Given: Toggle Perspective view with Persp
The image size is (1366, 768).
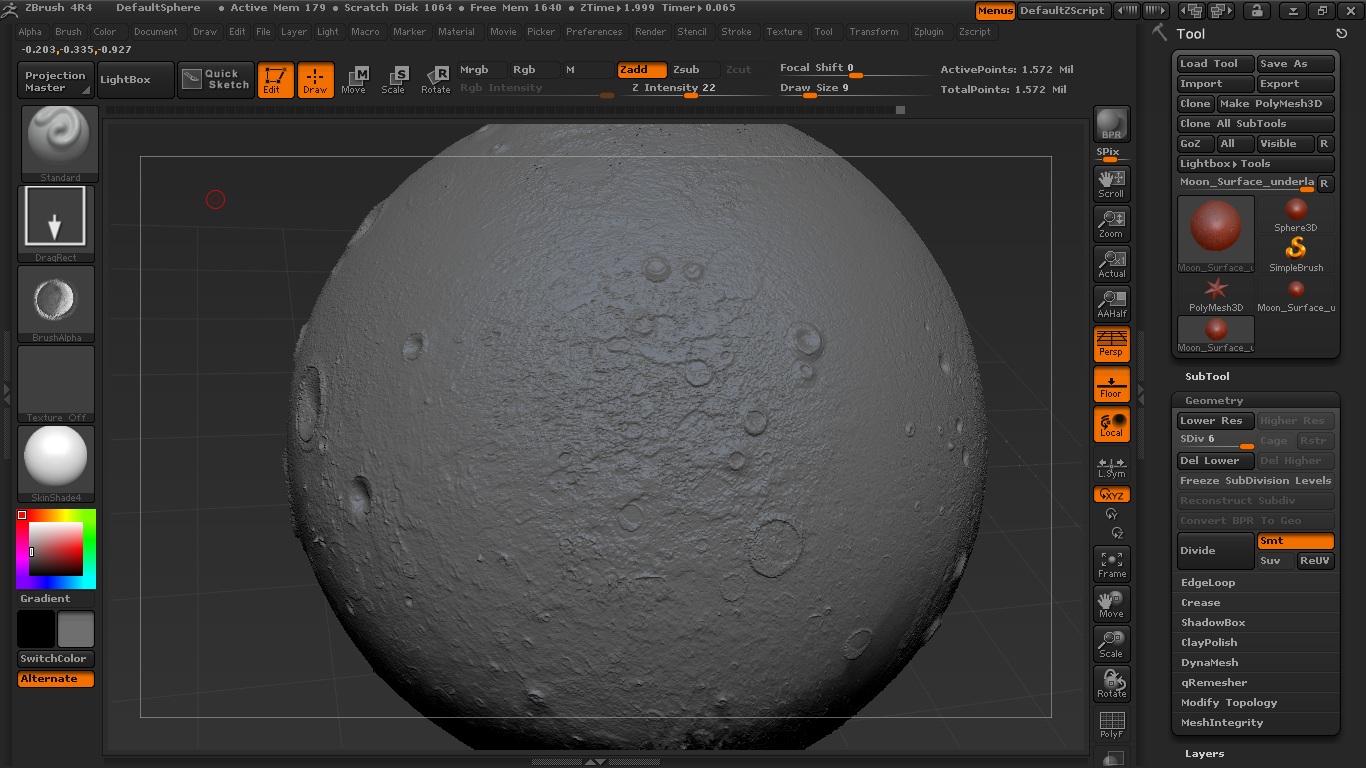Looking at the screenshot, I should point(1111,343).
